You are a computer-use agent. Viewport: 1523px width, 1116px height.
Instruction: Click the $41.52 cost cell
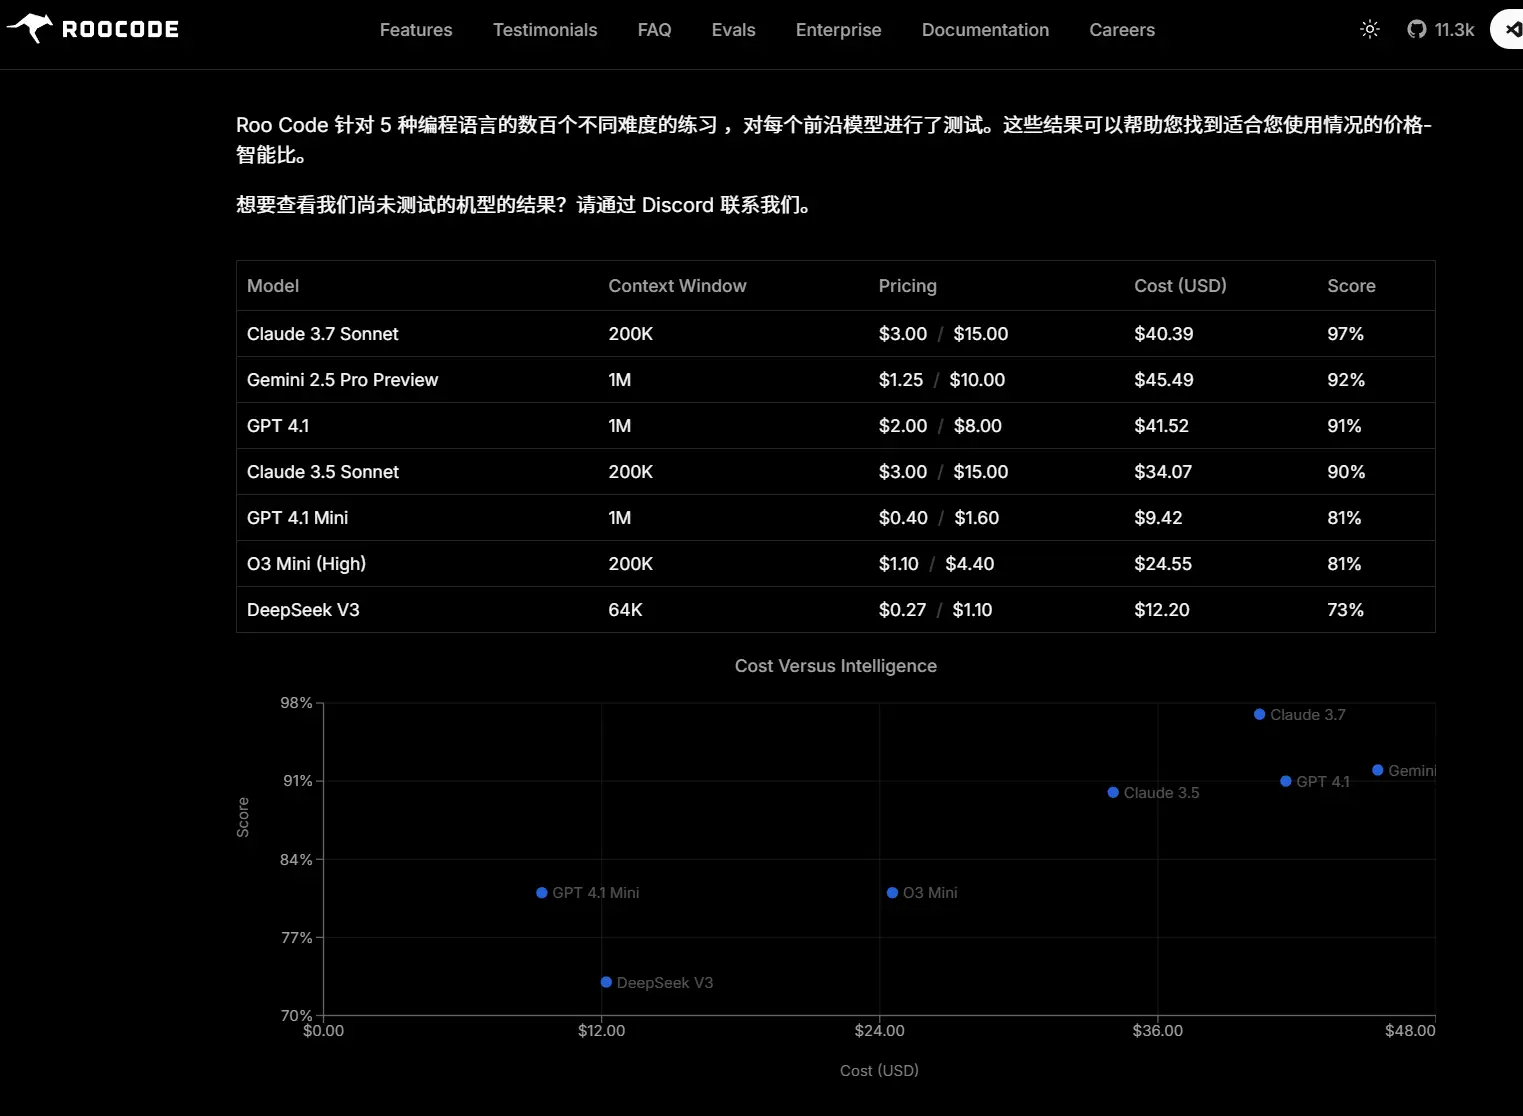[x=1162, y=426]
